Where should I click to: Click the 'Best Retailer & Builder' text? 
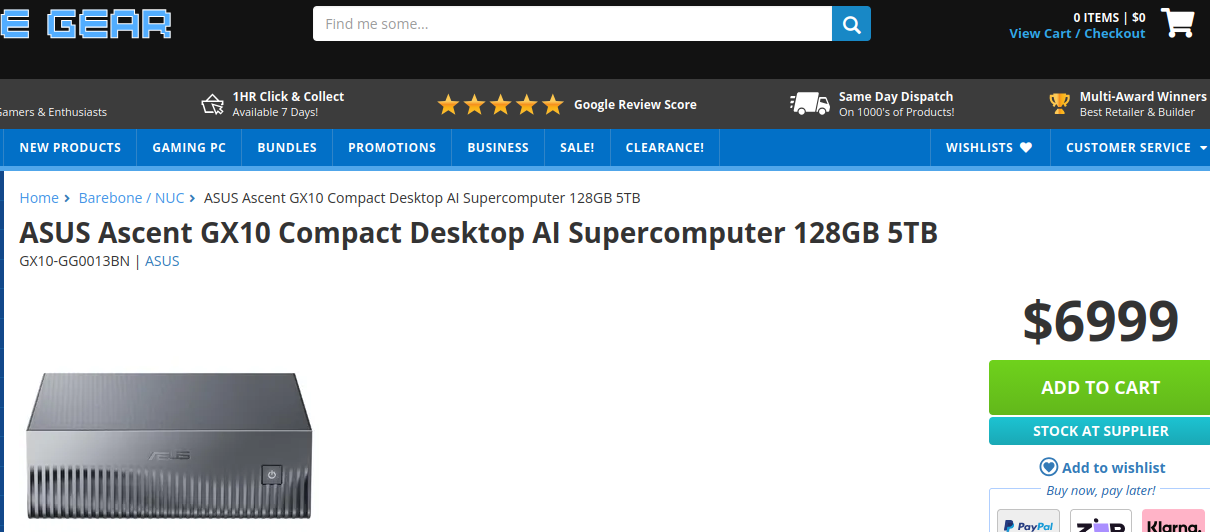pos(1137,112)
